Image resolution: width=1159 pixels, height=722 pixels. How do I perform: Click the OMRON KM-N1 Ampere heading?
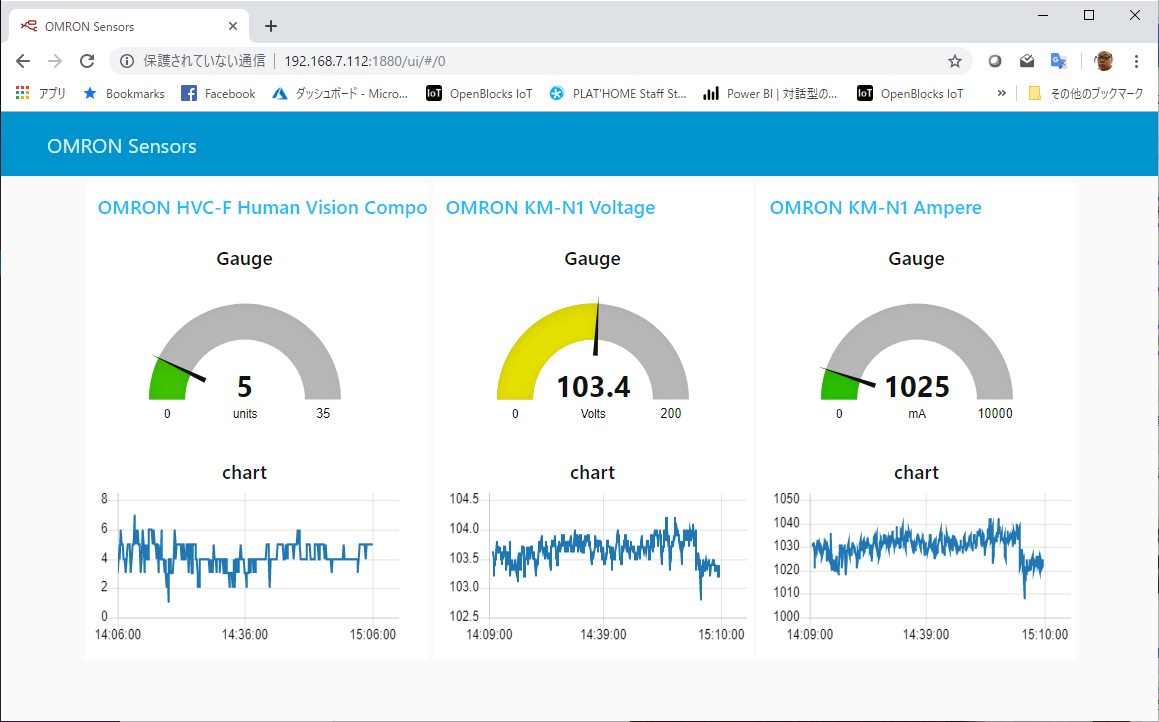pyautogui.click(x=876, y=208)
